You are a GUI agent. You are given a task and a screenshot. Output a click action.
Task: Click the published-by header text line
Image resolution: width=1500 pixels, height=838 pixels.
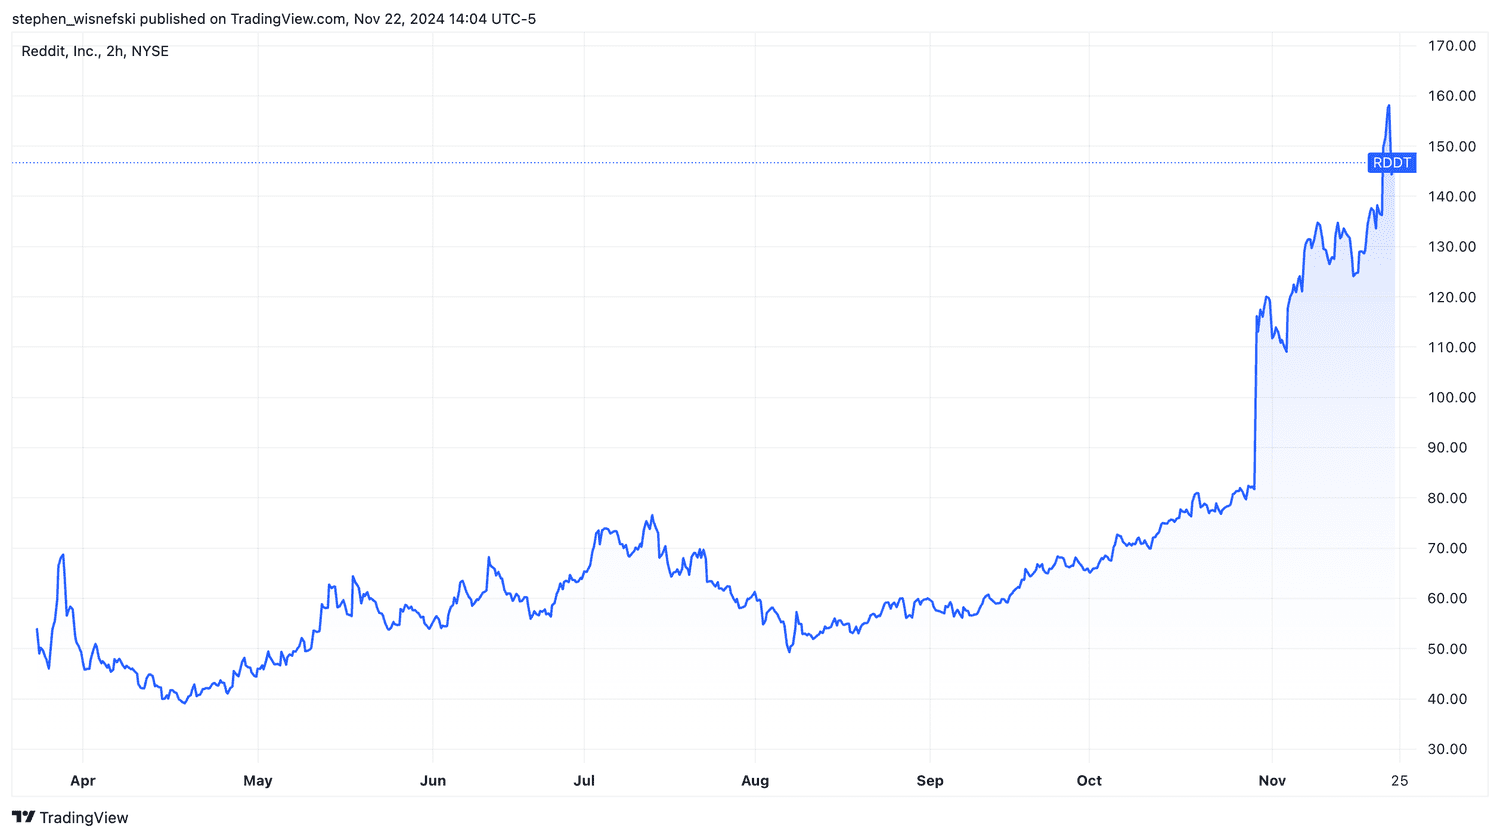(x=274, y=19)
